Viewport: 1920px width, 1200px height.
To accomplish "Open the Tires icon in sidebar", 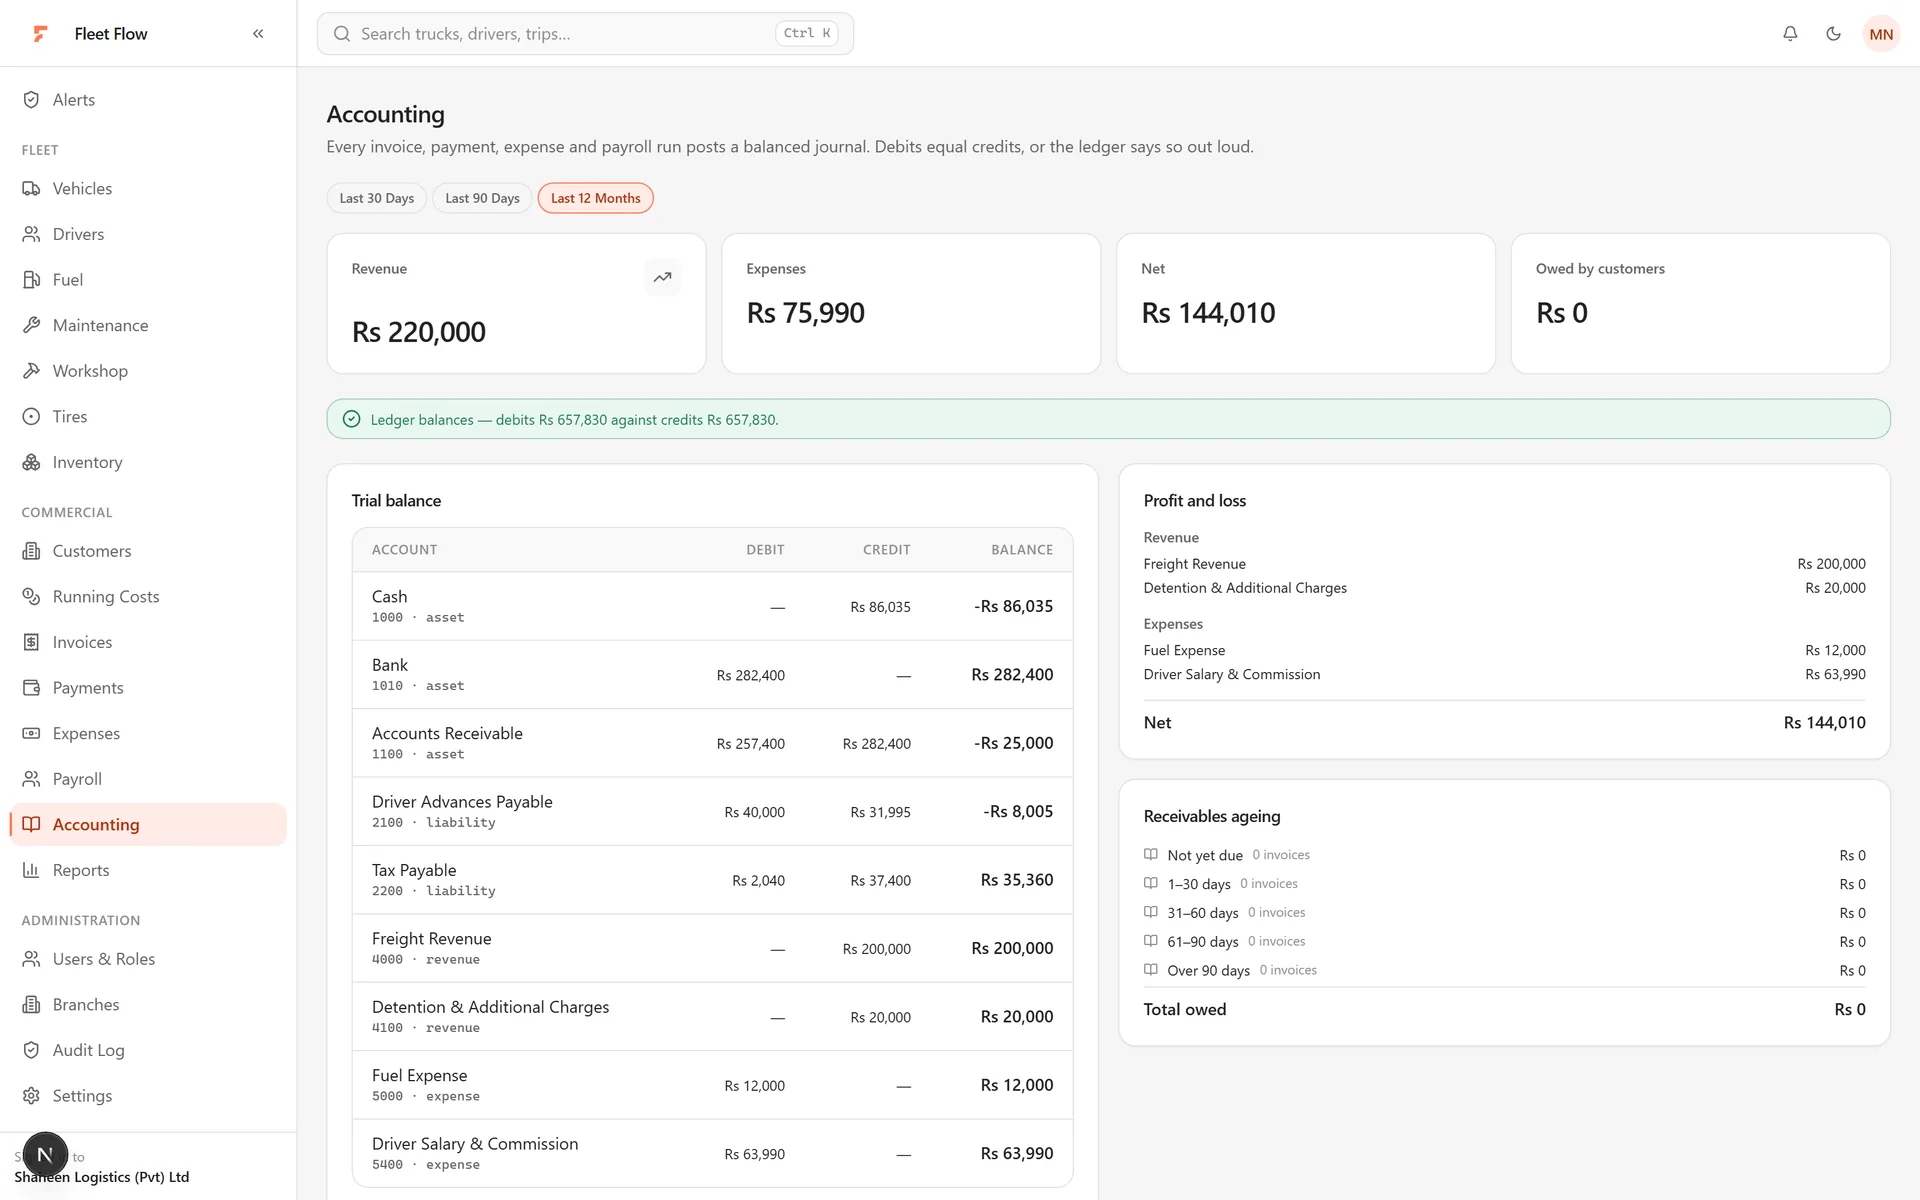I will tap(32, 417).
